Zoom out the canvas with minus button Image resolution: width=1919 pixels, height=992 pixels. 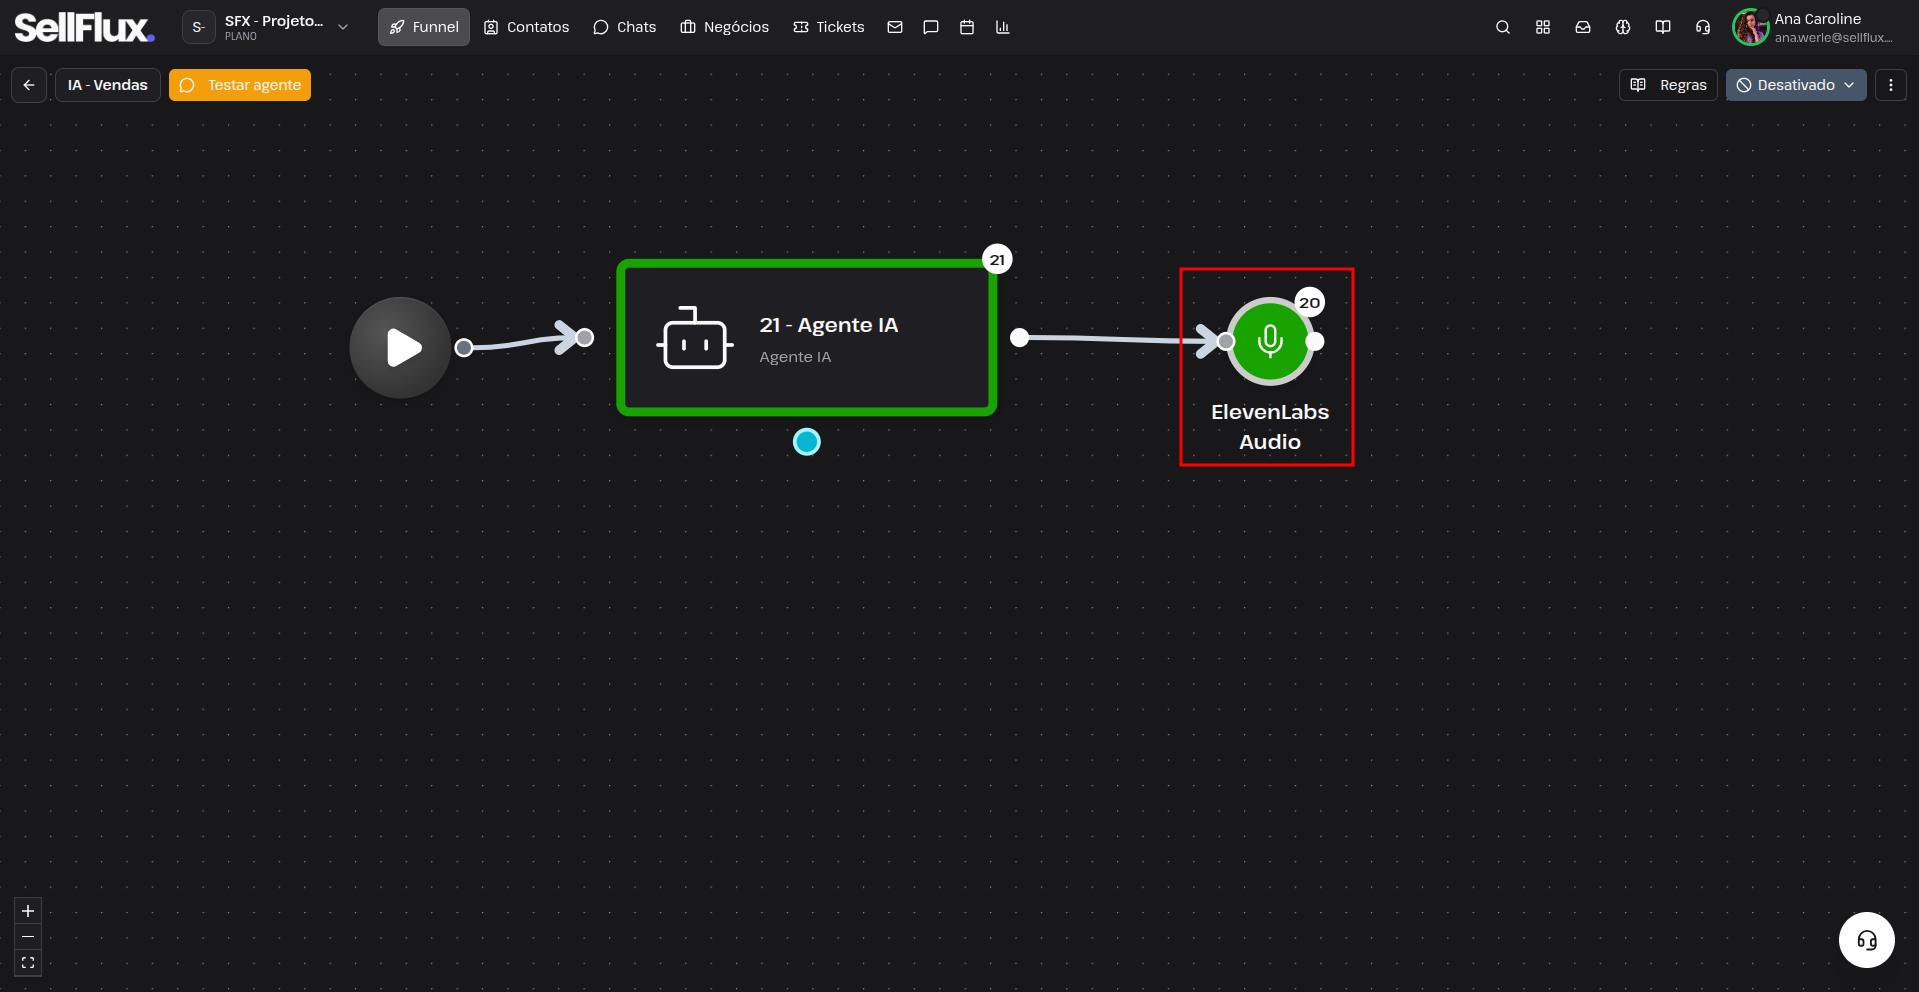pos(28,937)
